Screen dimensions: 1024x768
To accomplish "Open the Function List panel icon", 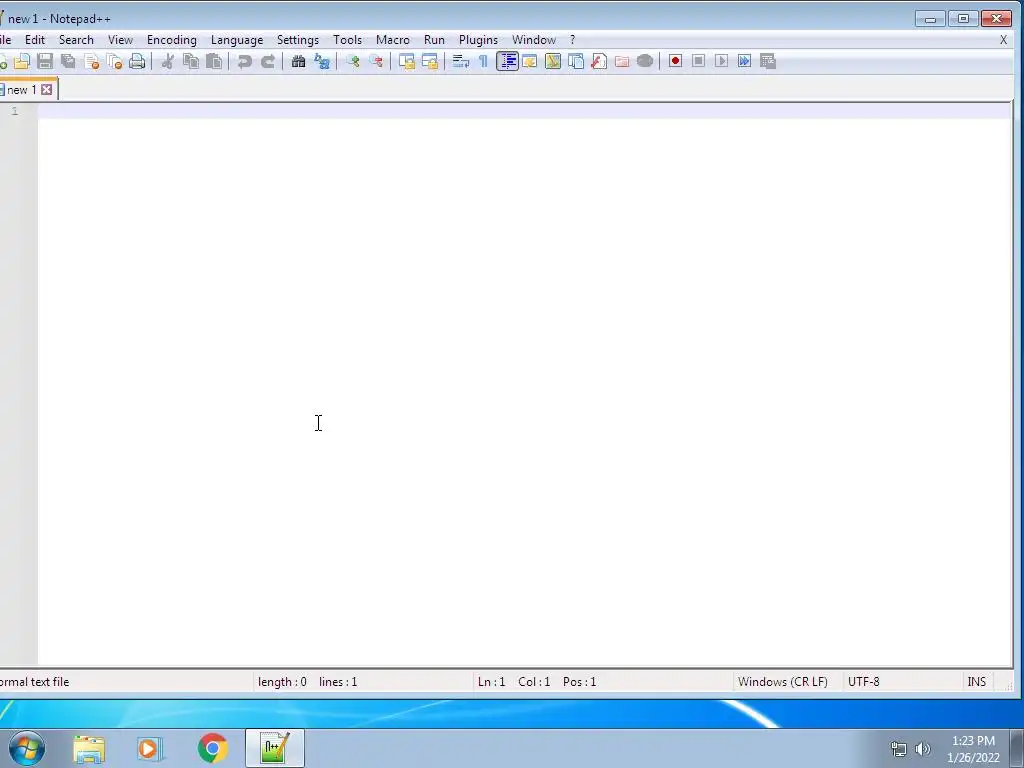I will coord(599,61).
